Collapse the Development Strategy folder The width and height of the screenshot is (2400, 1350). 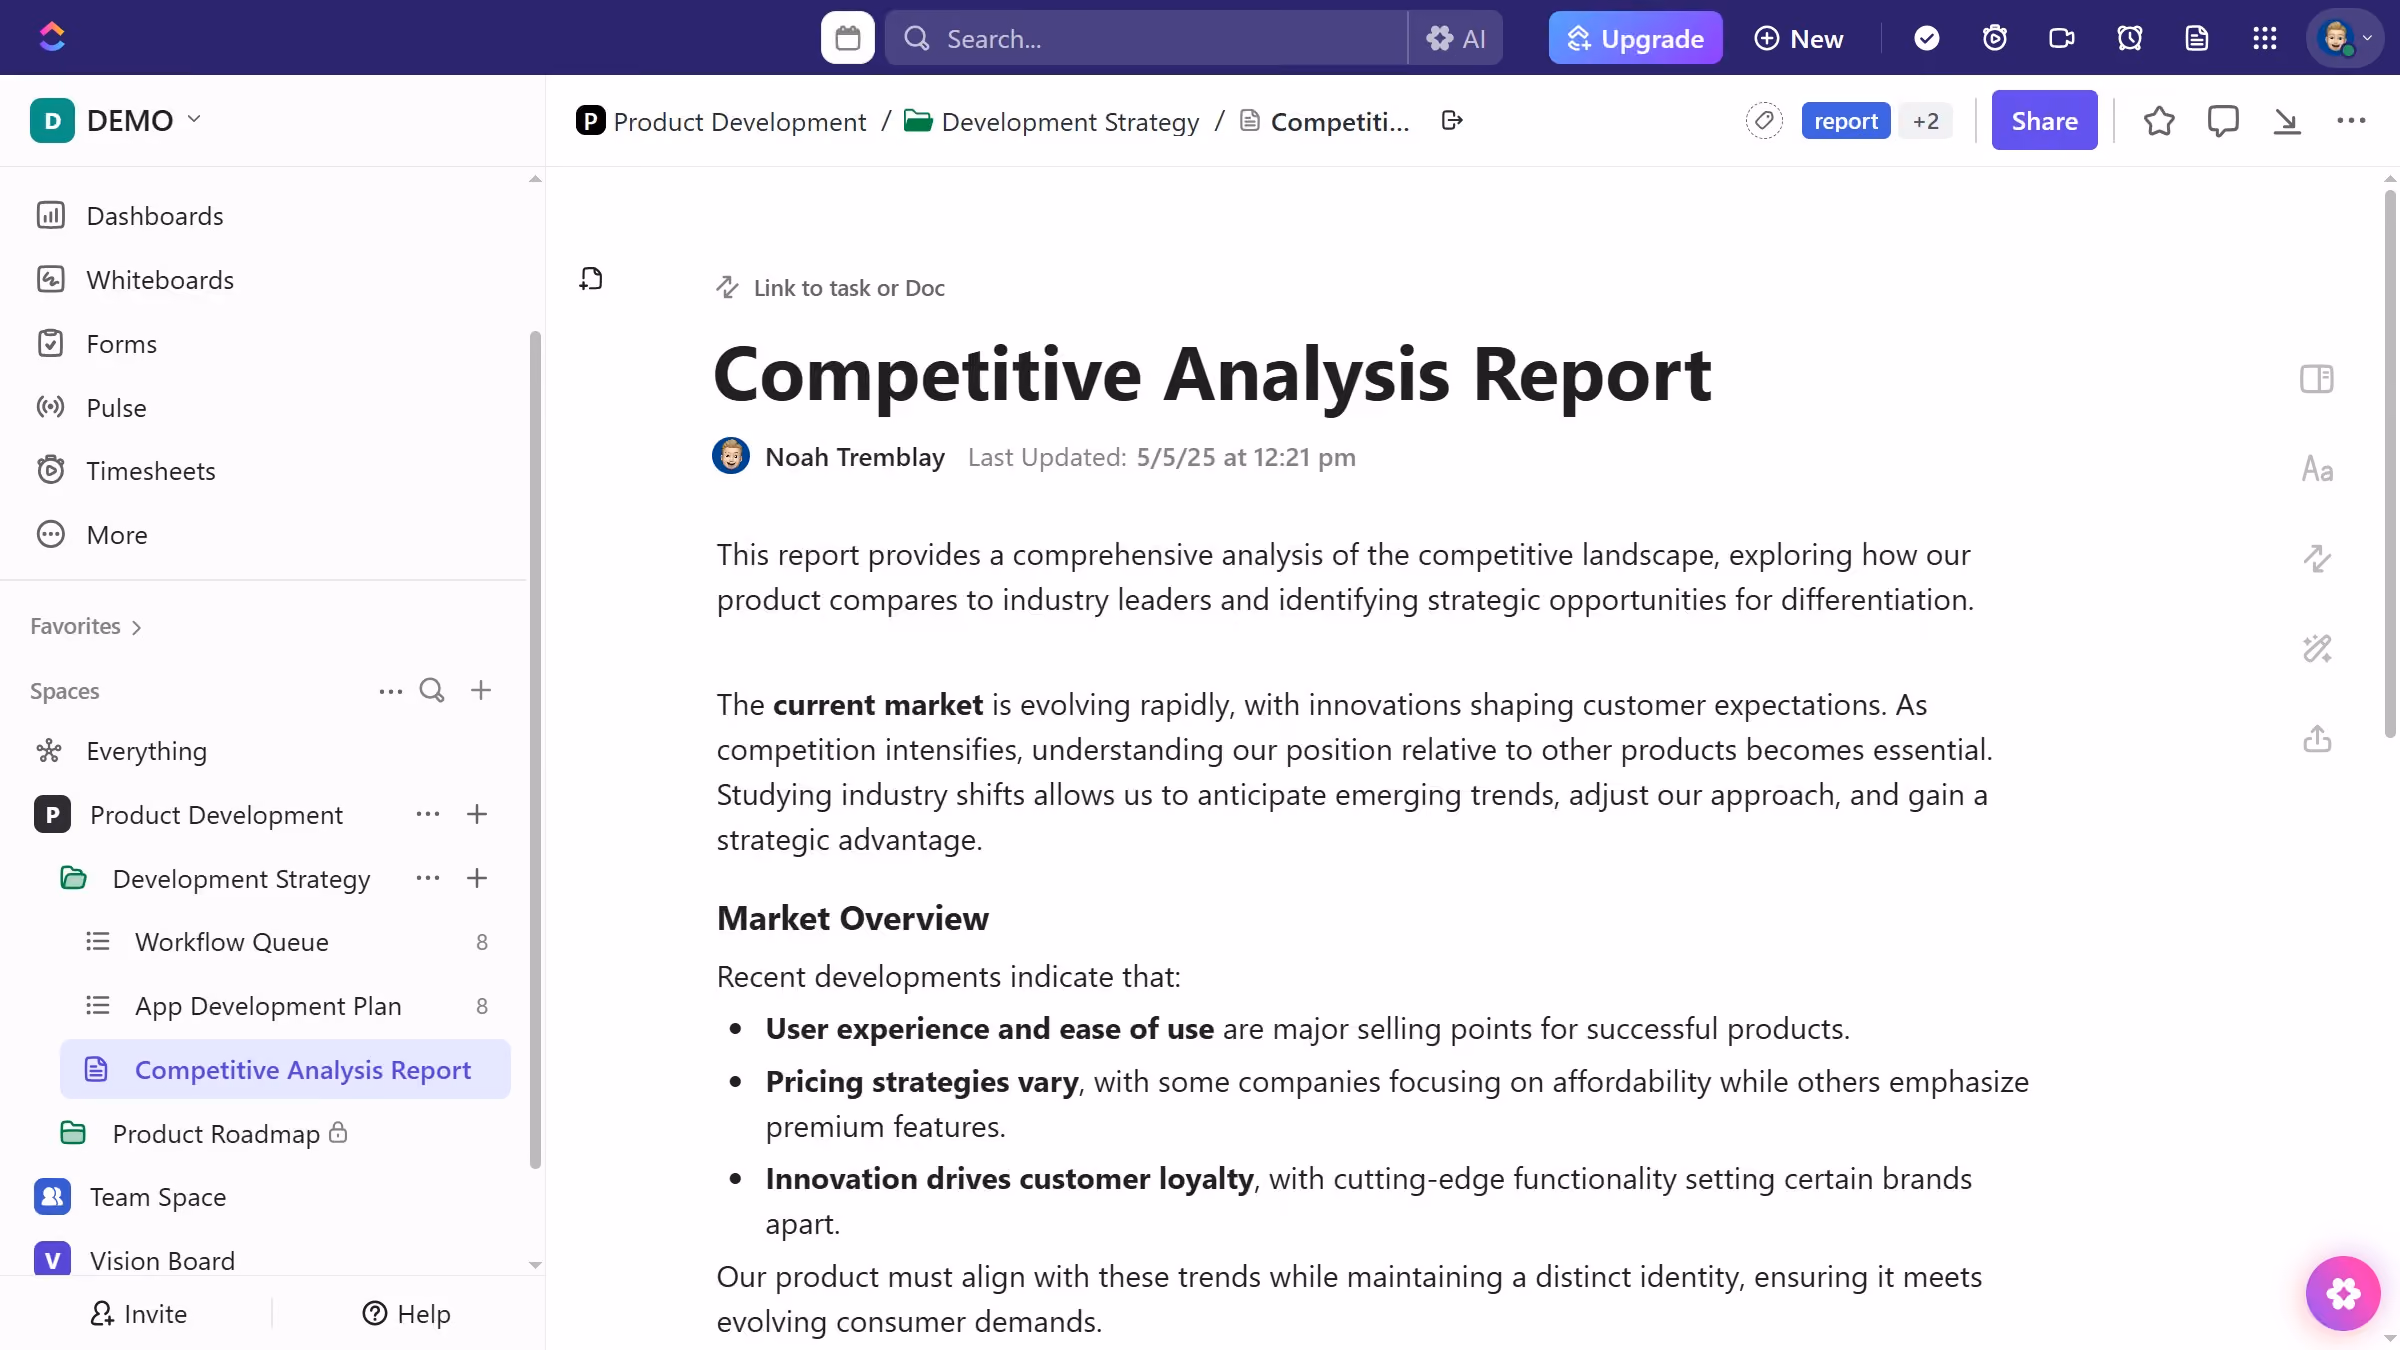coord(73,879)
